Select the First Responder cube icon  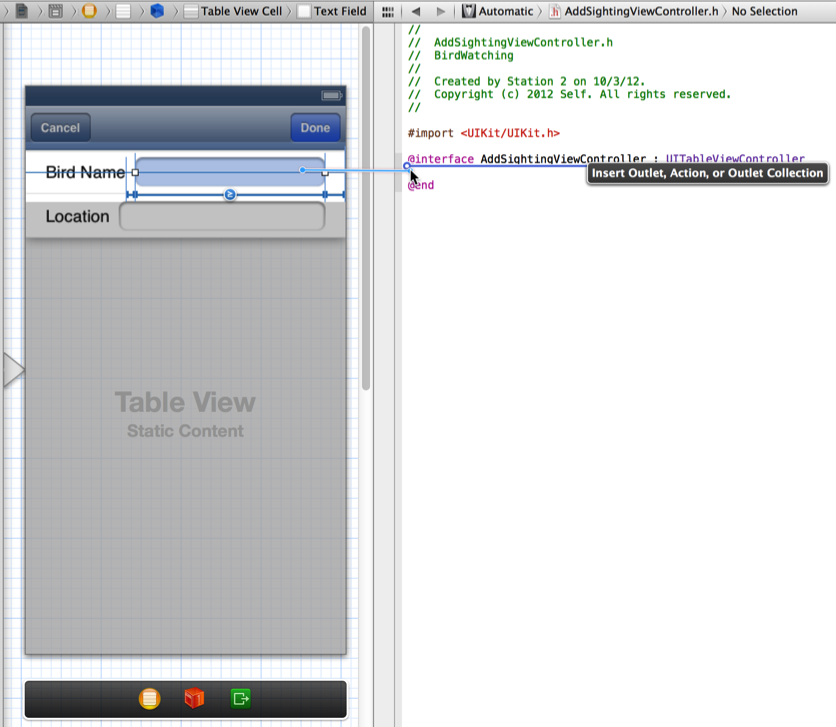pos(194,699)
